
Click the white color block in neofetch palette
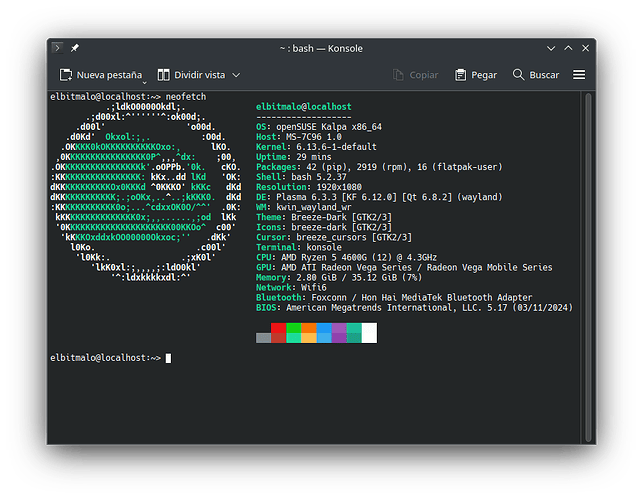369,332
